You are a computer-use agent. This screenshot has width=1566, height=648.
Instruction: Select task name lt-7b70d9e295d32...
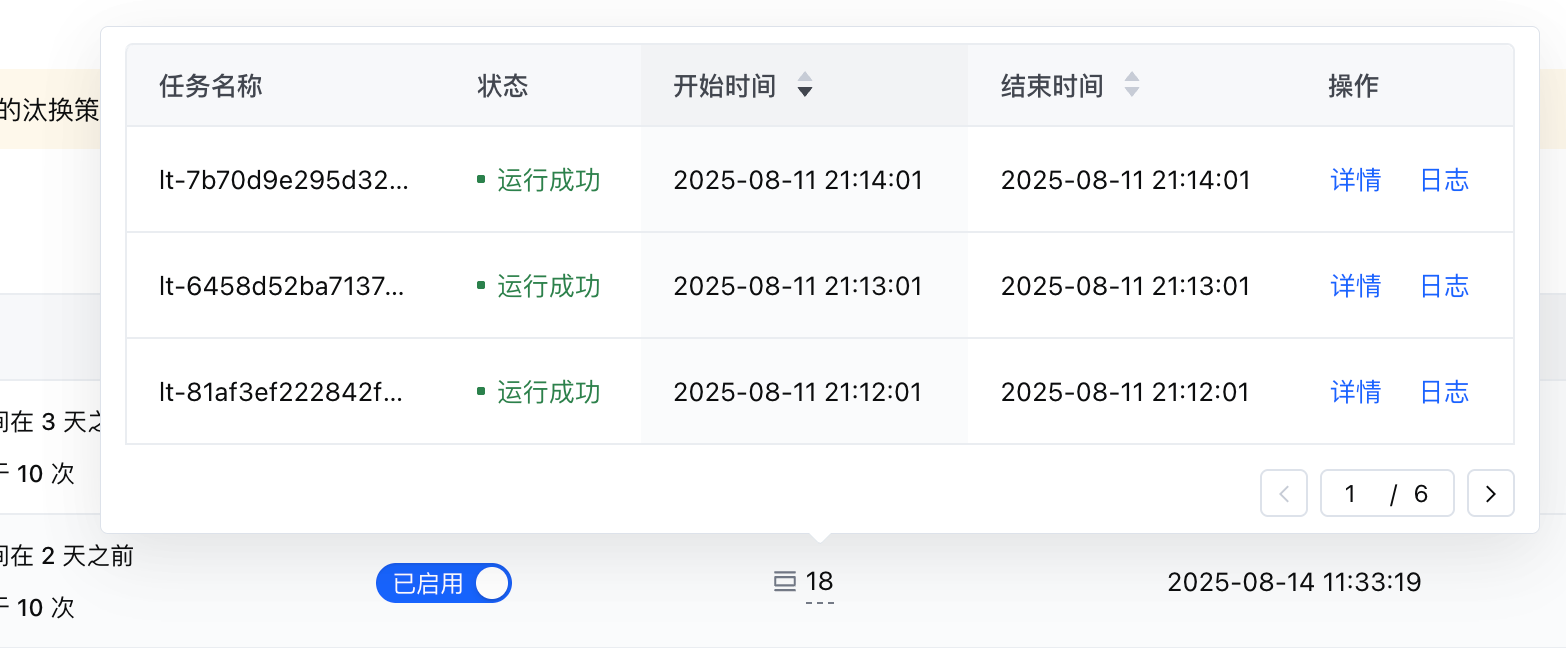click(283, 180)
